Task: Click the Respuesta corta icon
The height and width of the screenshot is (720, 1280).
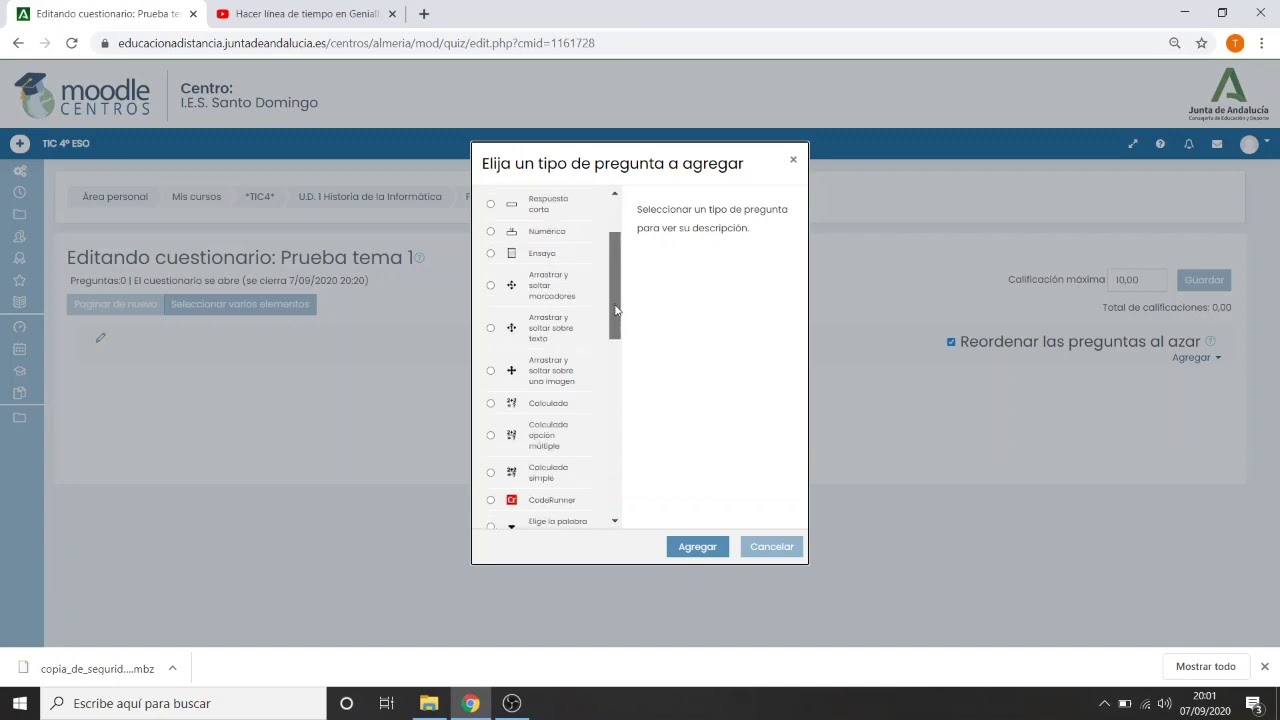Action: [x=511, y=204]
